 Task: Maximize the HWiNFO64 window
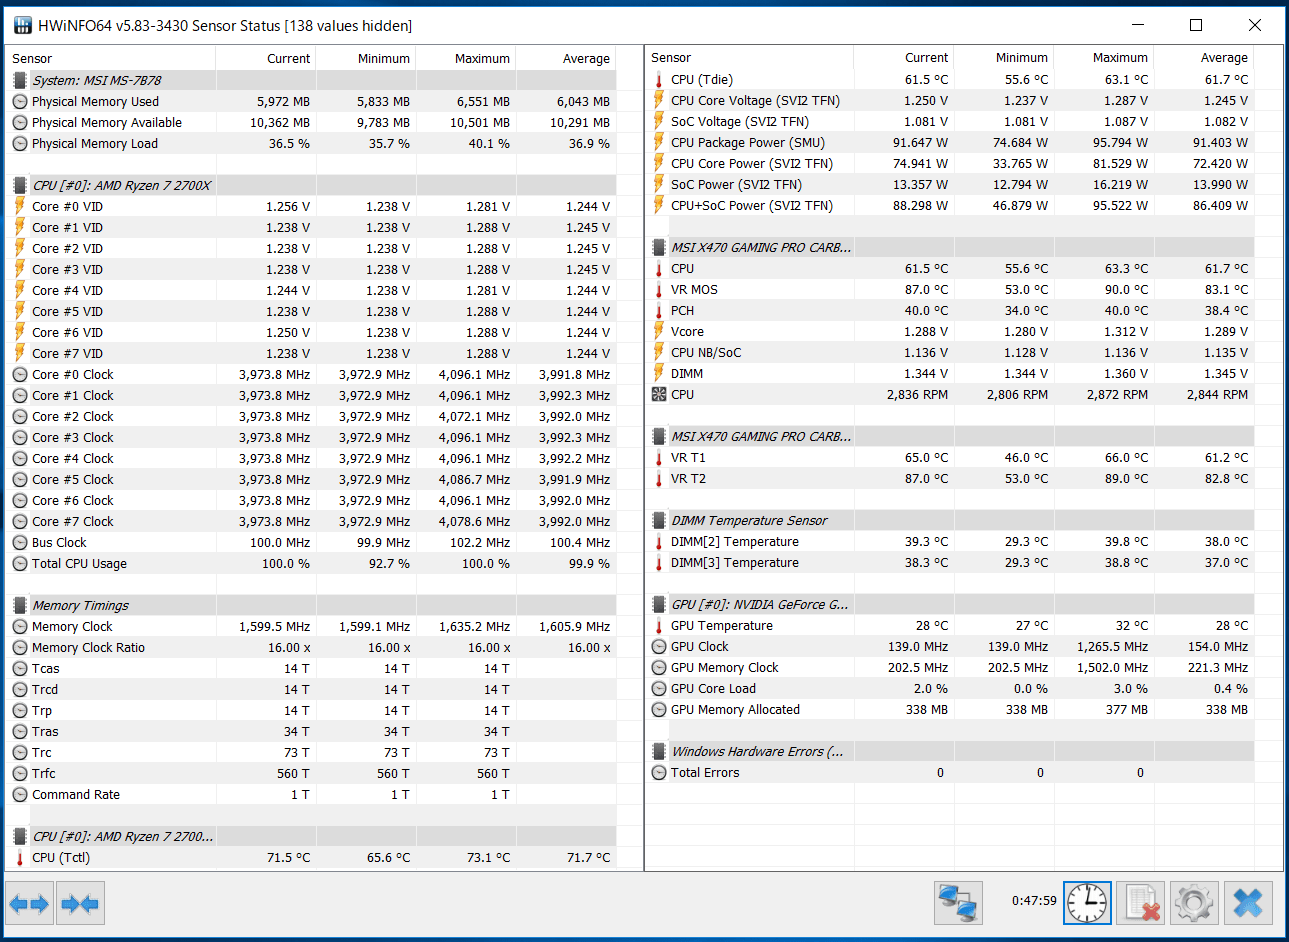(1196, 25)
